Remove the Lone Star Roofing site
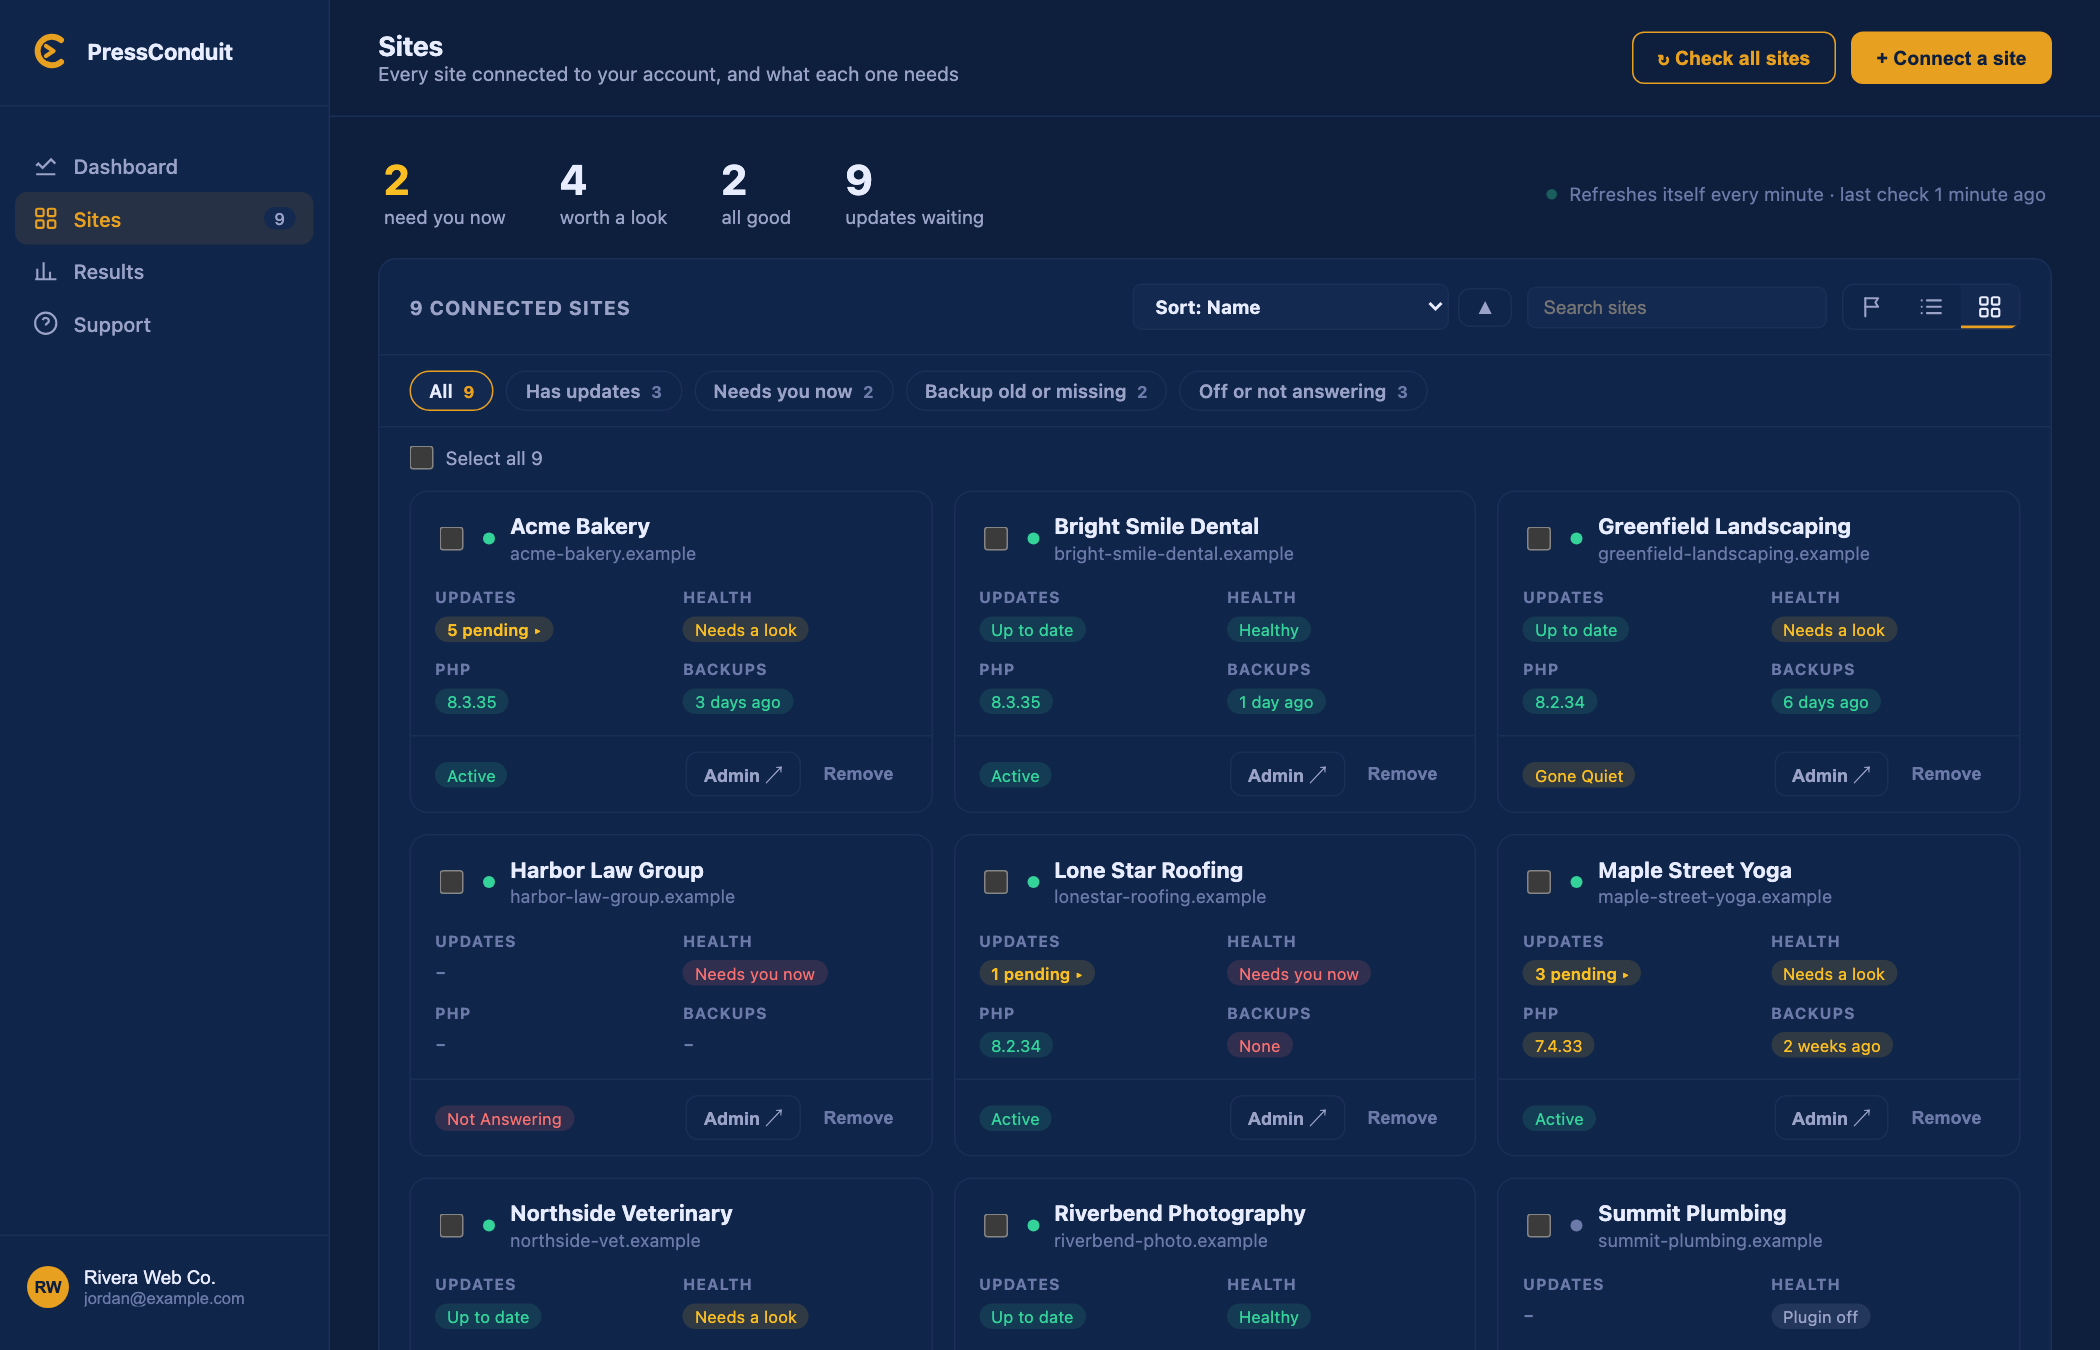 pos(1402,1118)
